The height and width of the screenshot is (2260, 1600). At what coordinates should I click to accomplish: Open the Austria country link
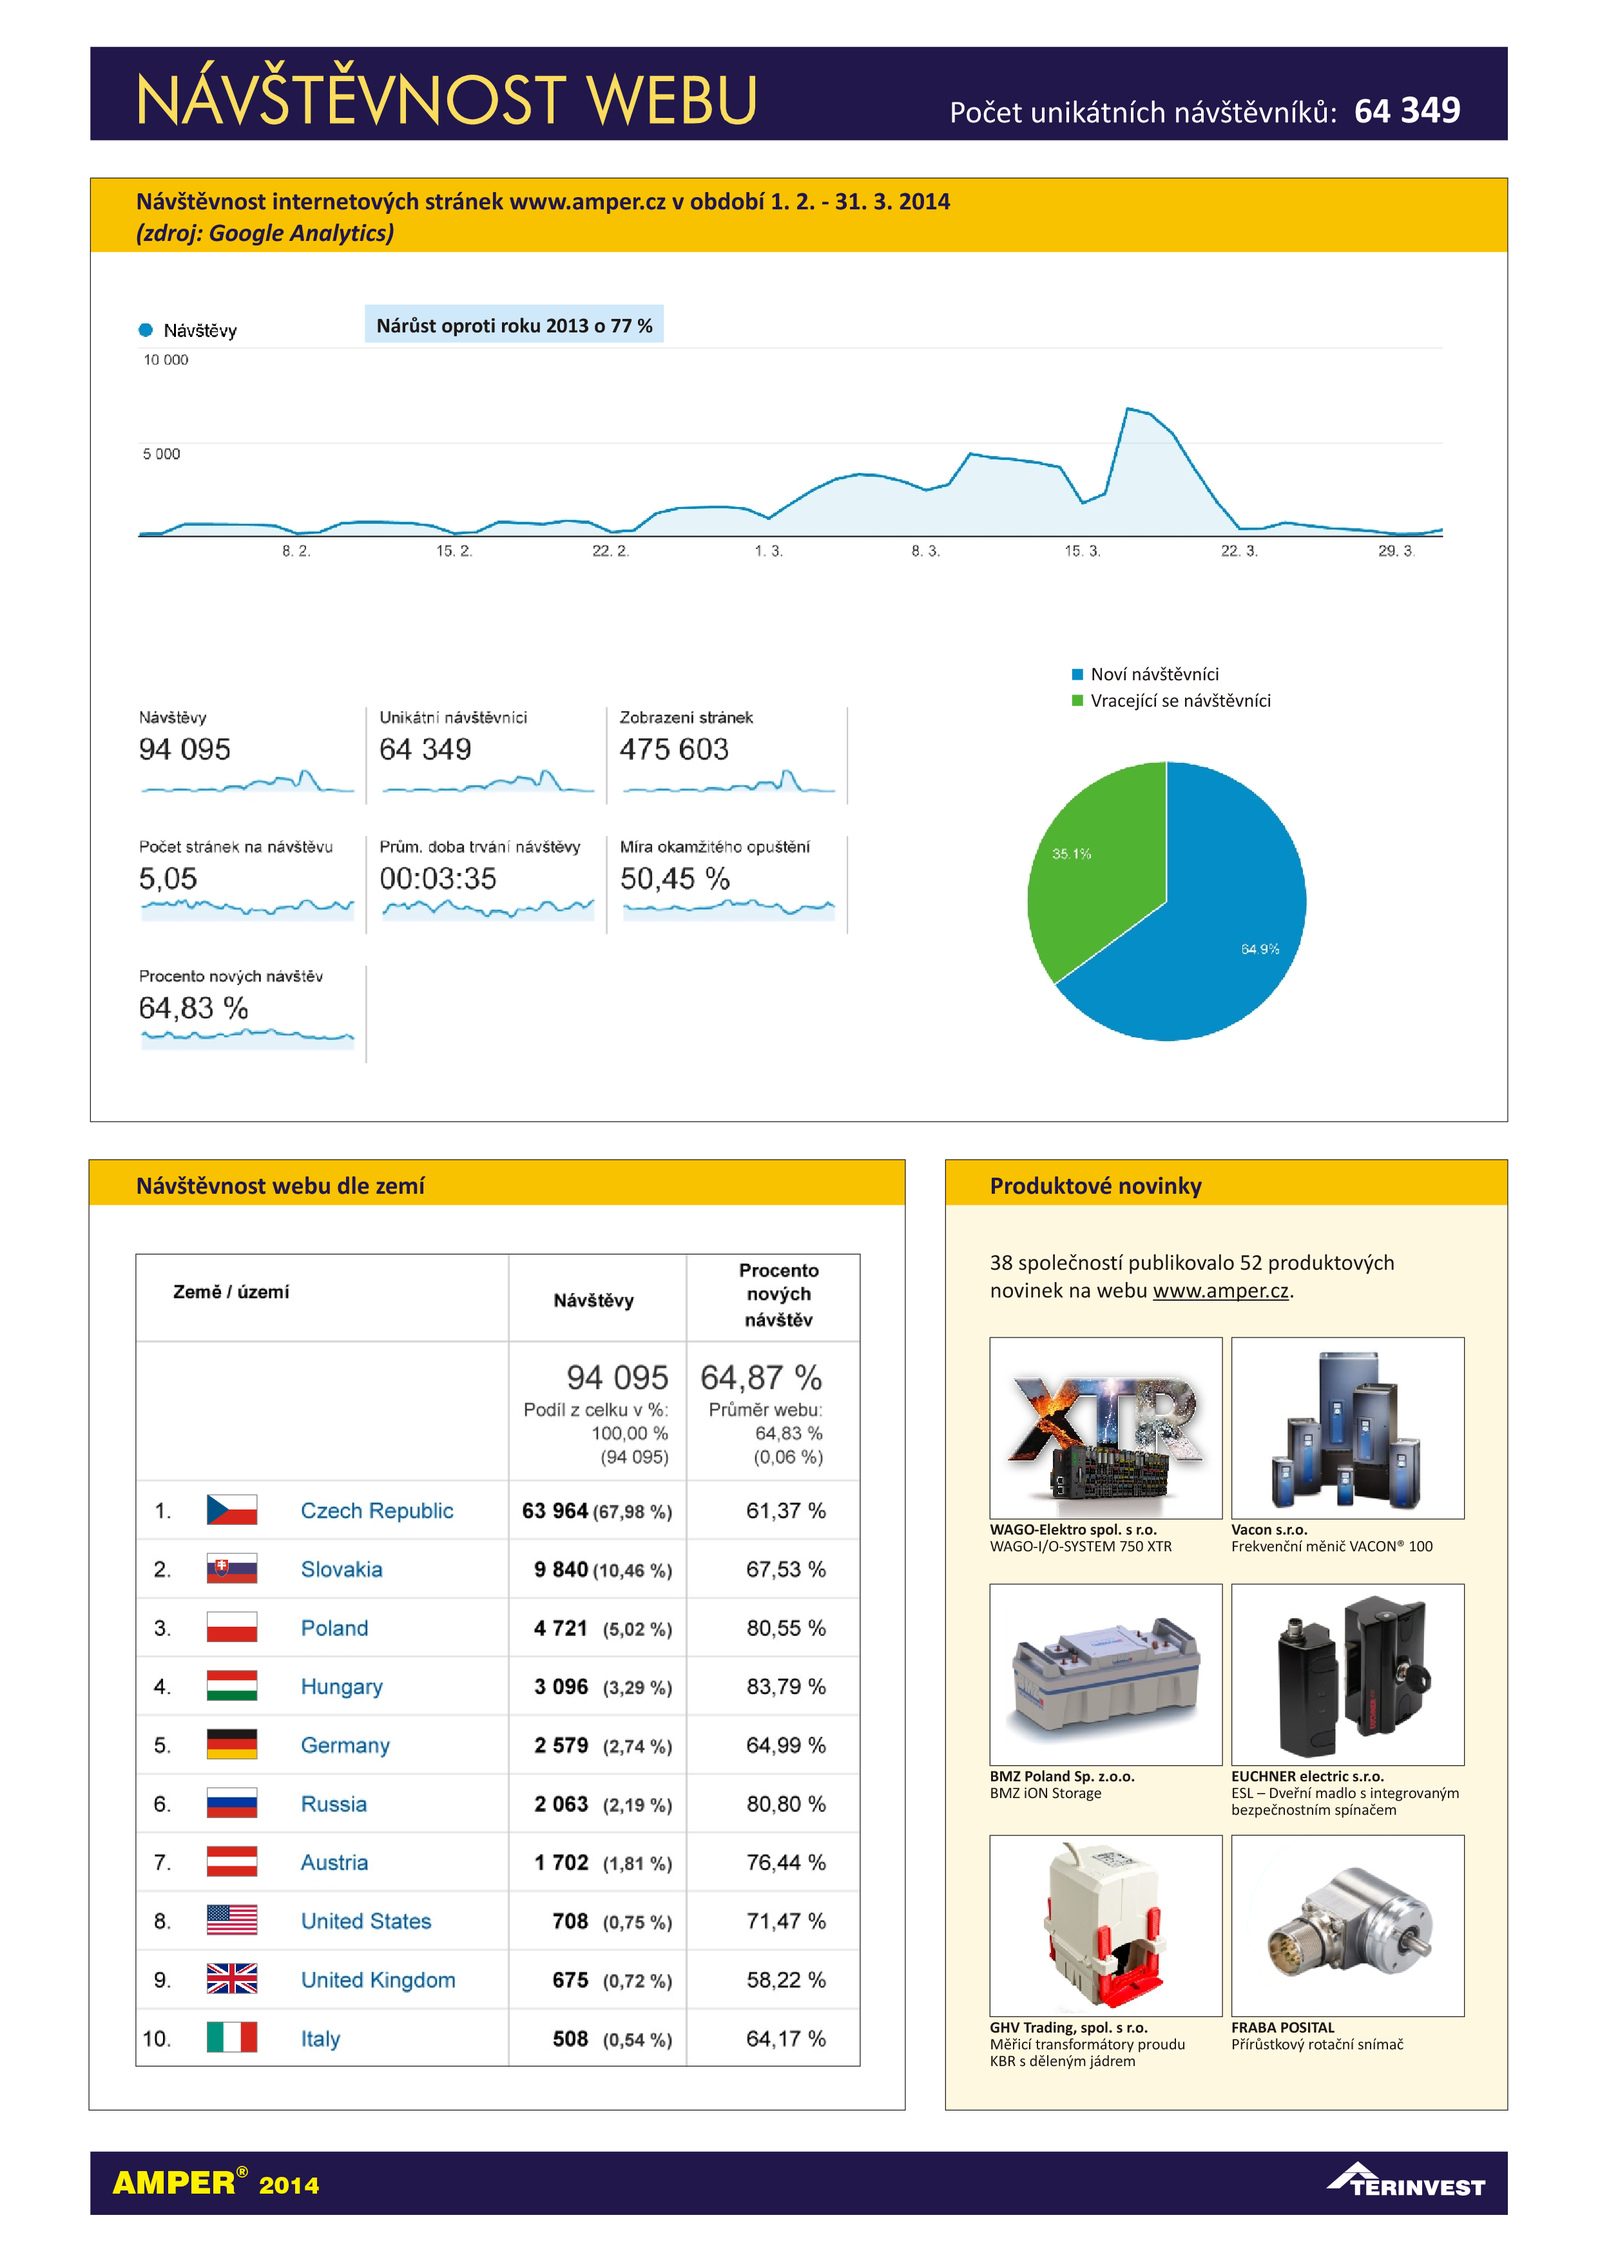pos(334,1862)
